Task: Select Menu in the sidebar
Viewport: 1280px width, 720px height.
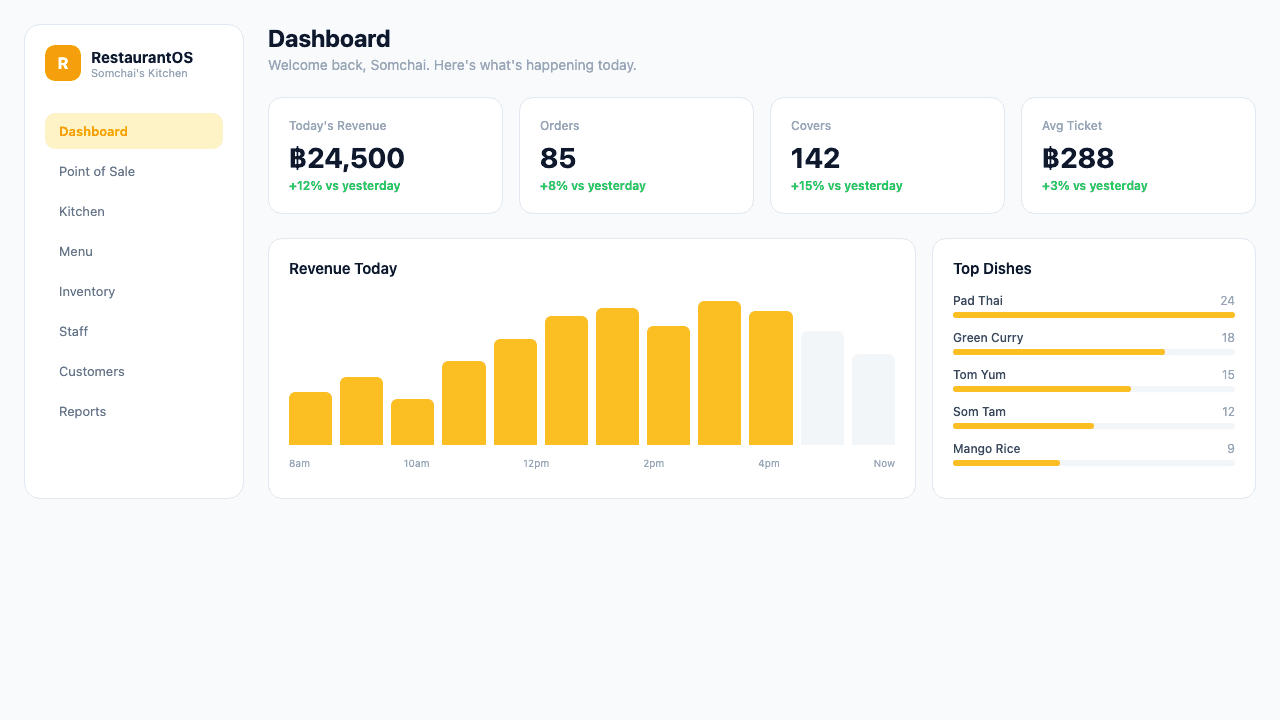Action: 134,251
